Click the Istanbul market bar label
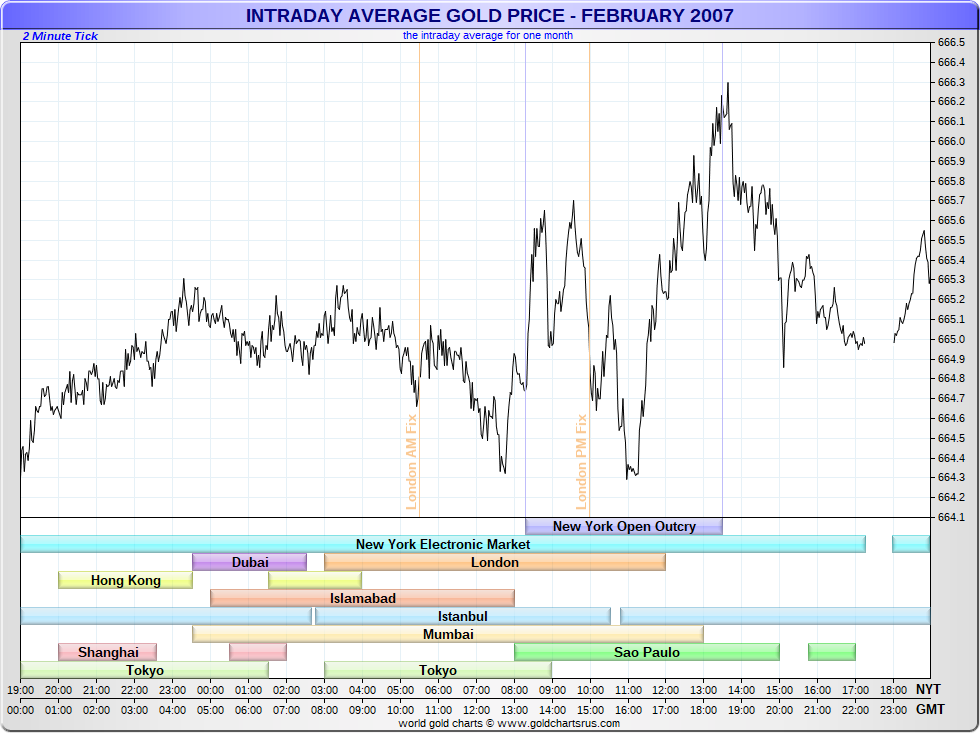 pos(462,617)
